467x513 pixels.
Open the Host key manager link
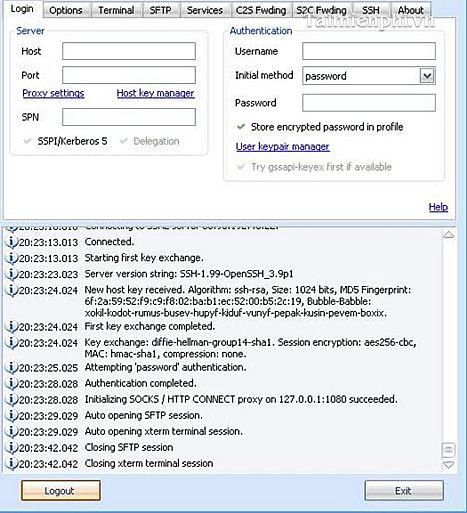click(x=155, y=93)
